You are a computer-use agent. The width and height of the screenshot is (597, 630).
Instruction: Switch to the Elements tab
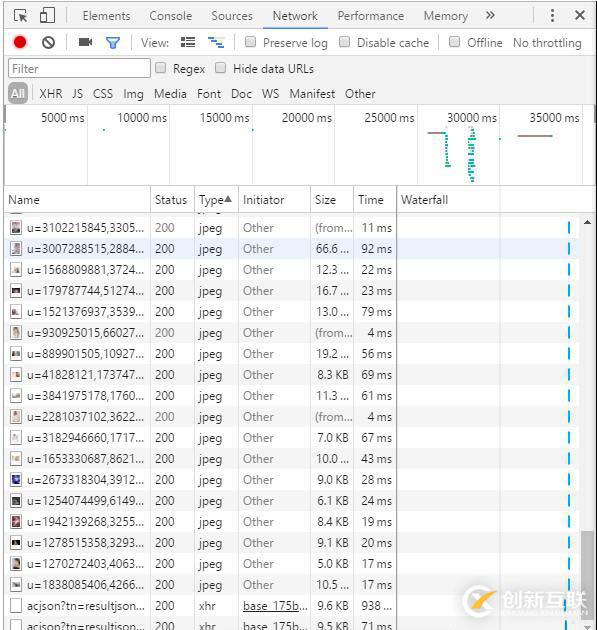pyautogui.click(x=106, y=16)
